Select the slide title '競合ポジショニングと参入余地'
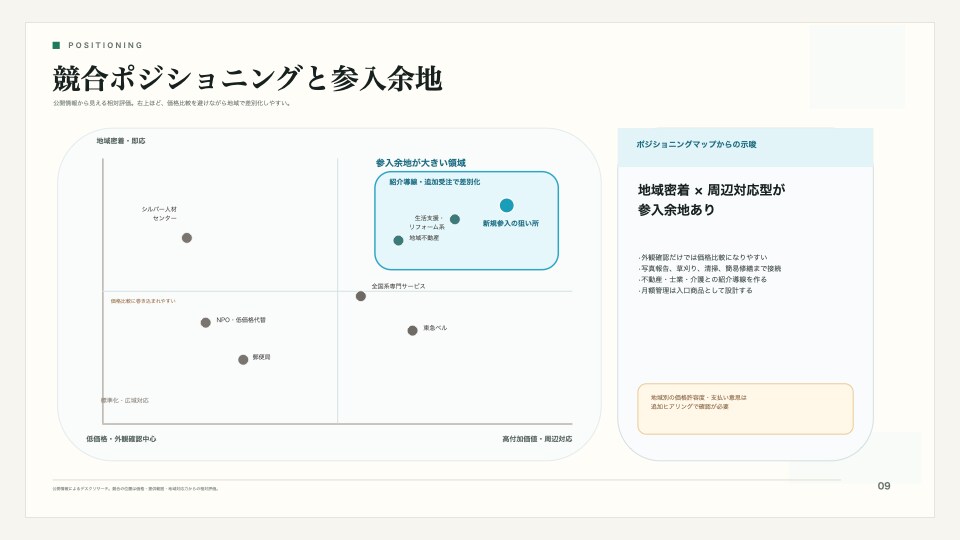This screenshot has width=960, height=540. (247, 78)
